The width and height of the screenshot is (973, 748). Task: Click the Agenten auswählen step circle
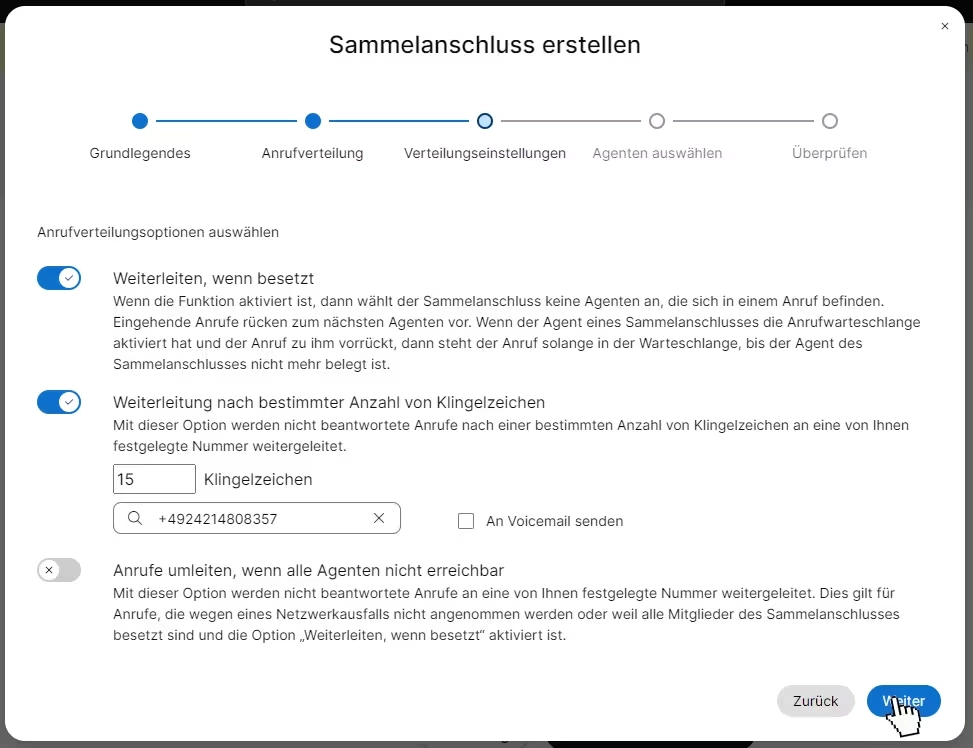click(657, 121)
